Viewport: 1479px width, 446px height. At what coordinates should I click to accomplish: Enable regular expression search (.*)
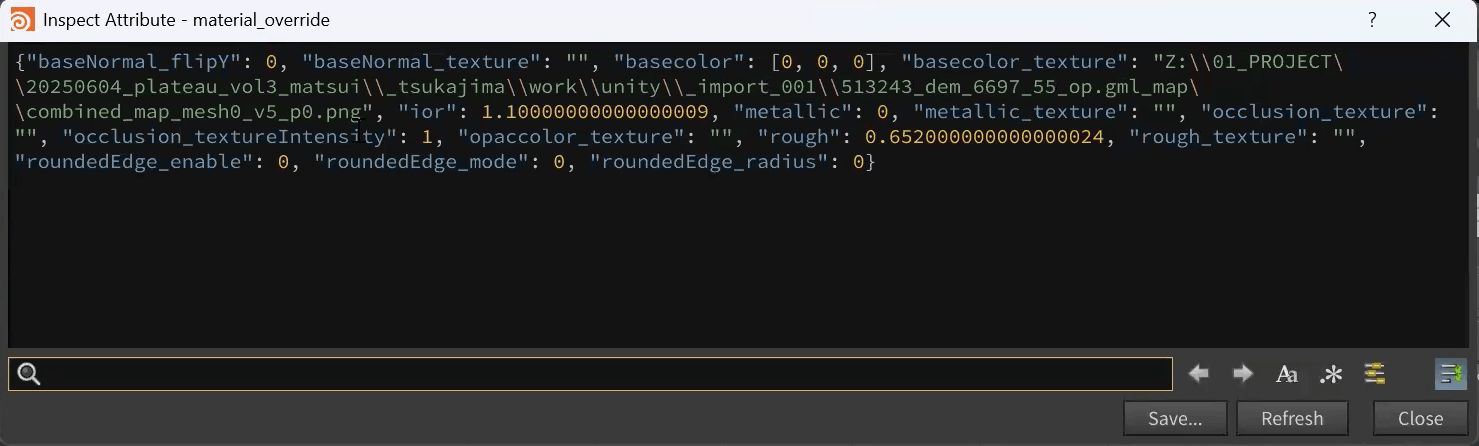pos(1331,375)
